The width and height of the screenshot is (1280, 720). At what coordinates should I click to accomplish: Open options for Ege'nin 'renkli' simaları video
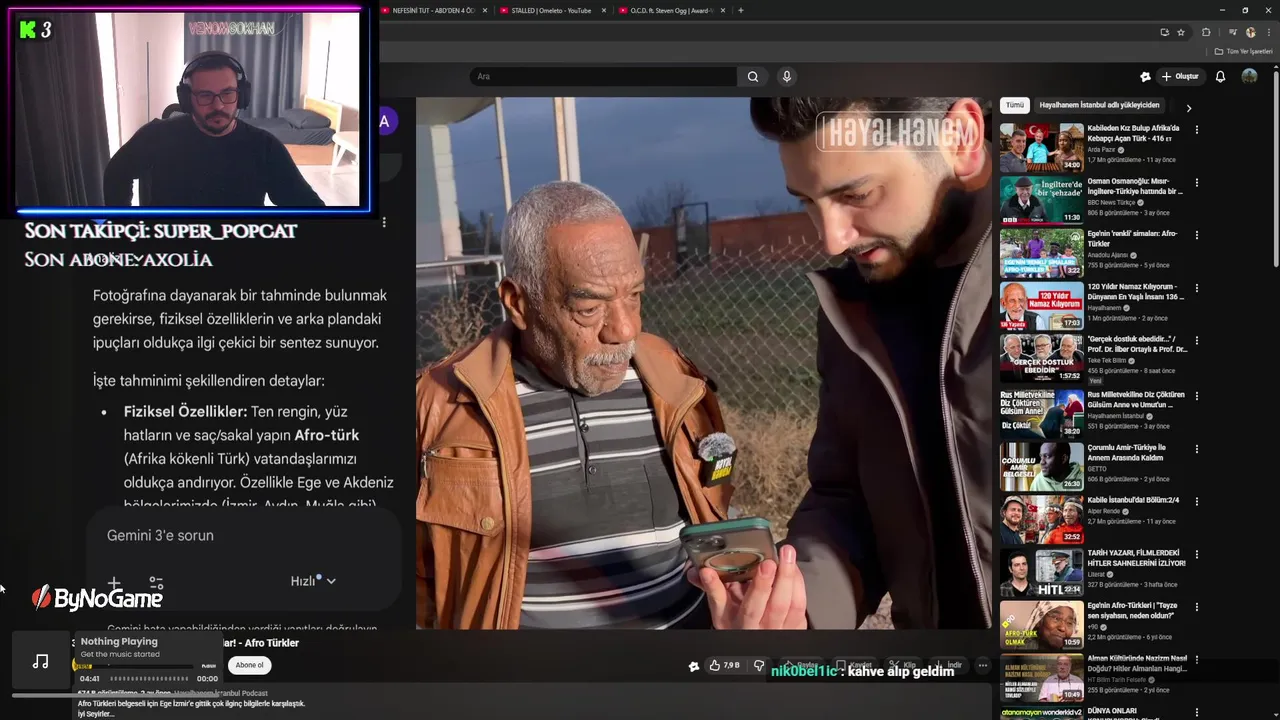pyautogui.click(x=1196, y=235)
